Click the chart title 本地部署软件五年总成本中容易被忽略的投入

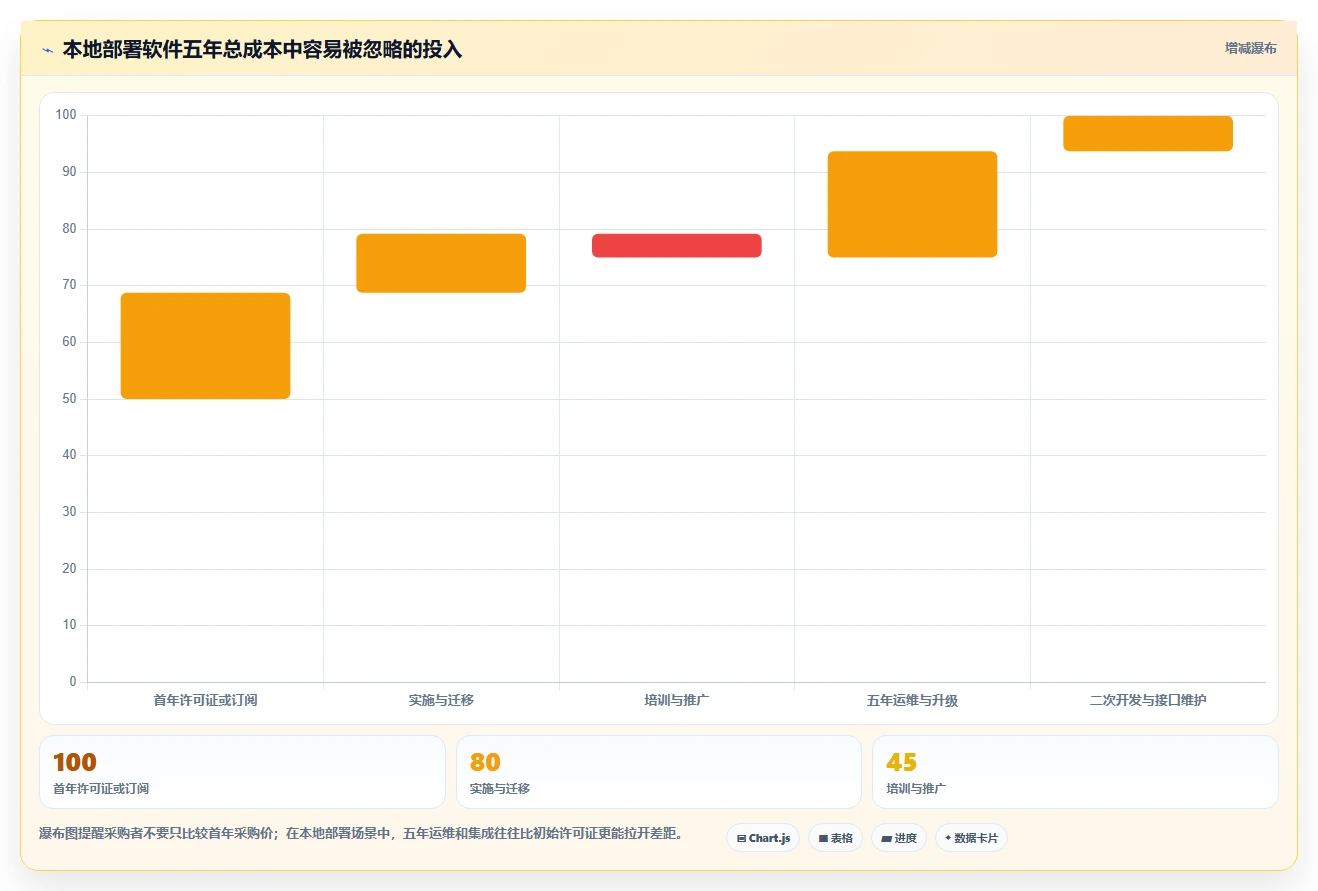[x=262, y=49]
